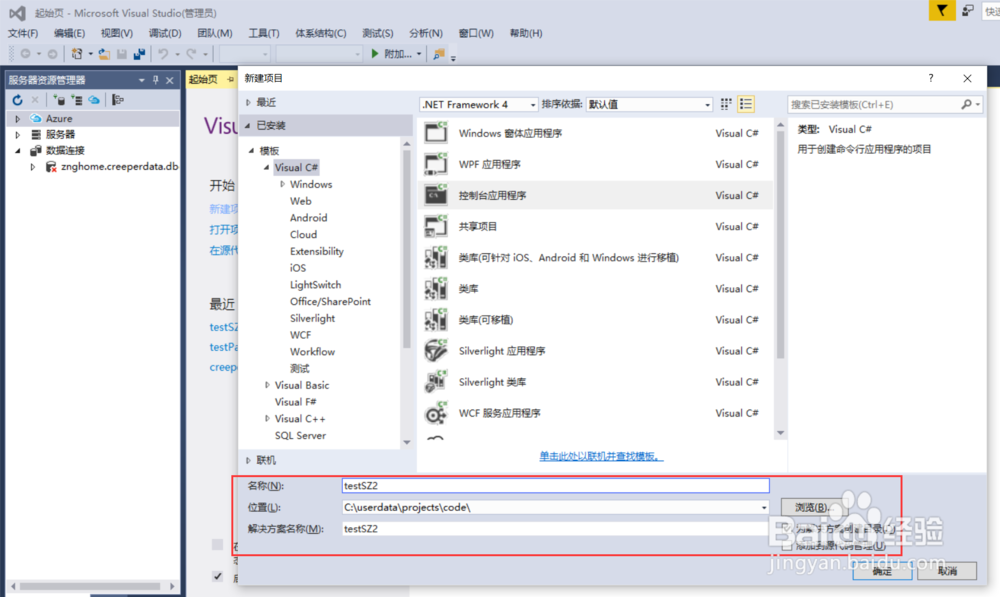Collapse the data connections node
Screen dimensions: 1000x597
[x=18, y=151]
